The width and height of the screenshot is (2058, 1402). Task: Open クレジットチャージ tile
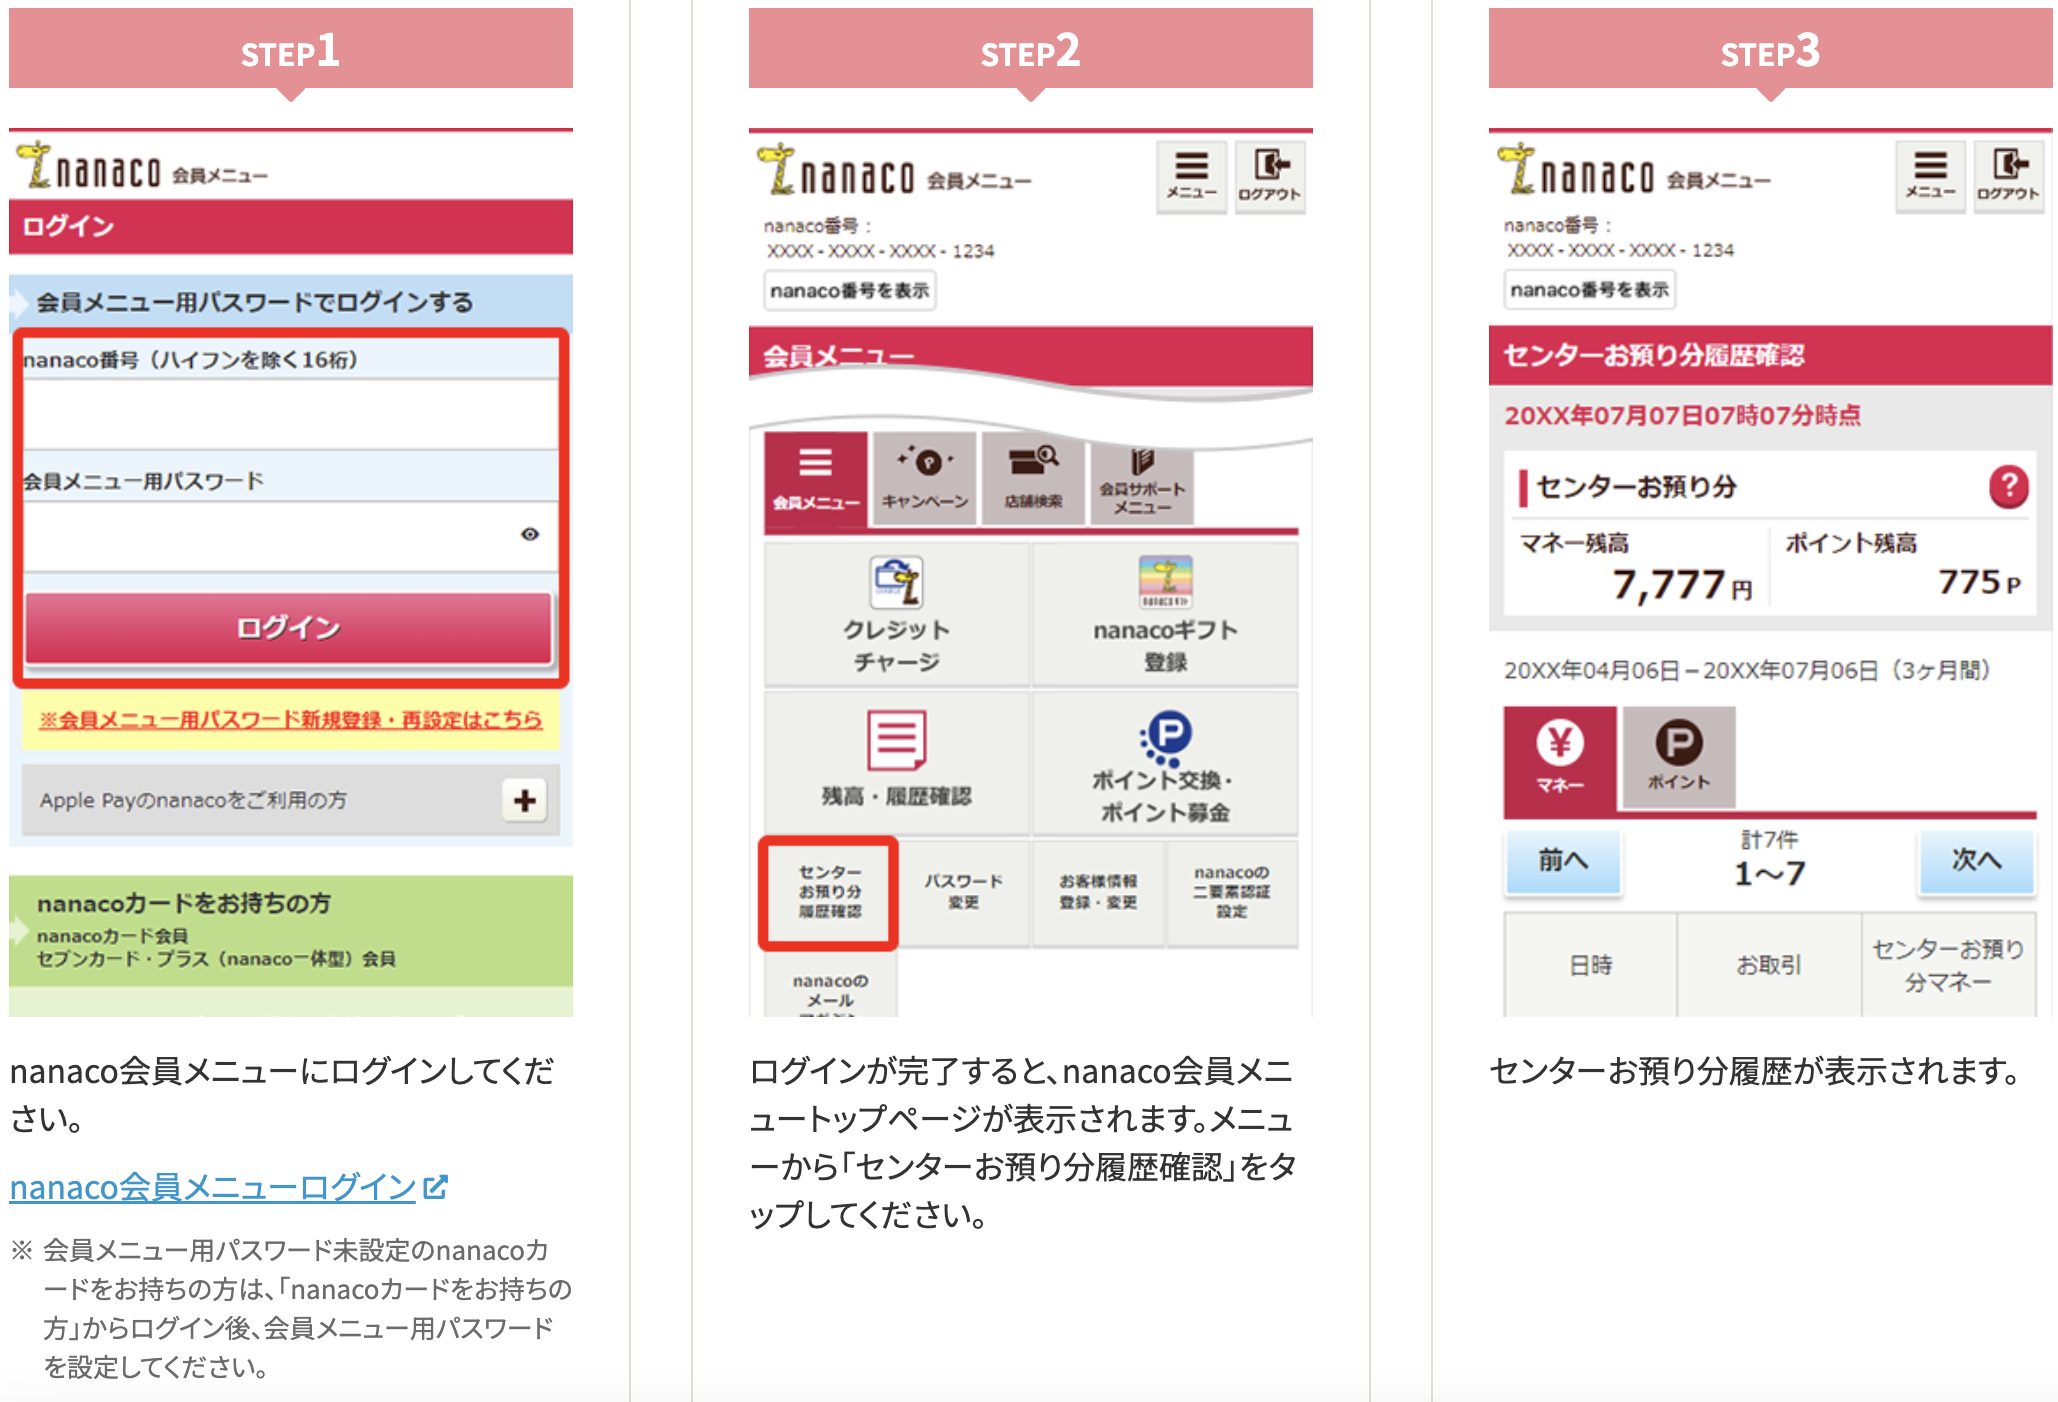(897, 614)
